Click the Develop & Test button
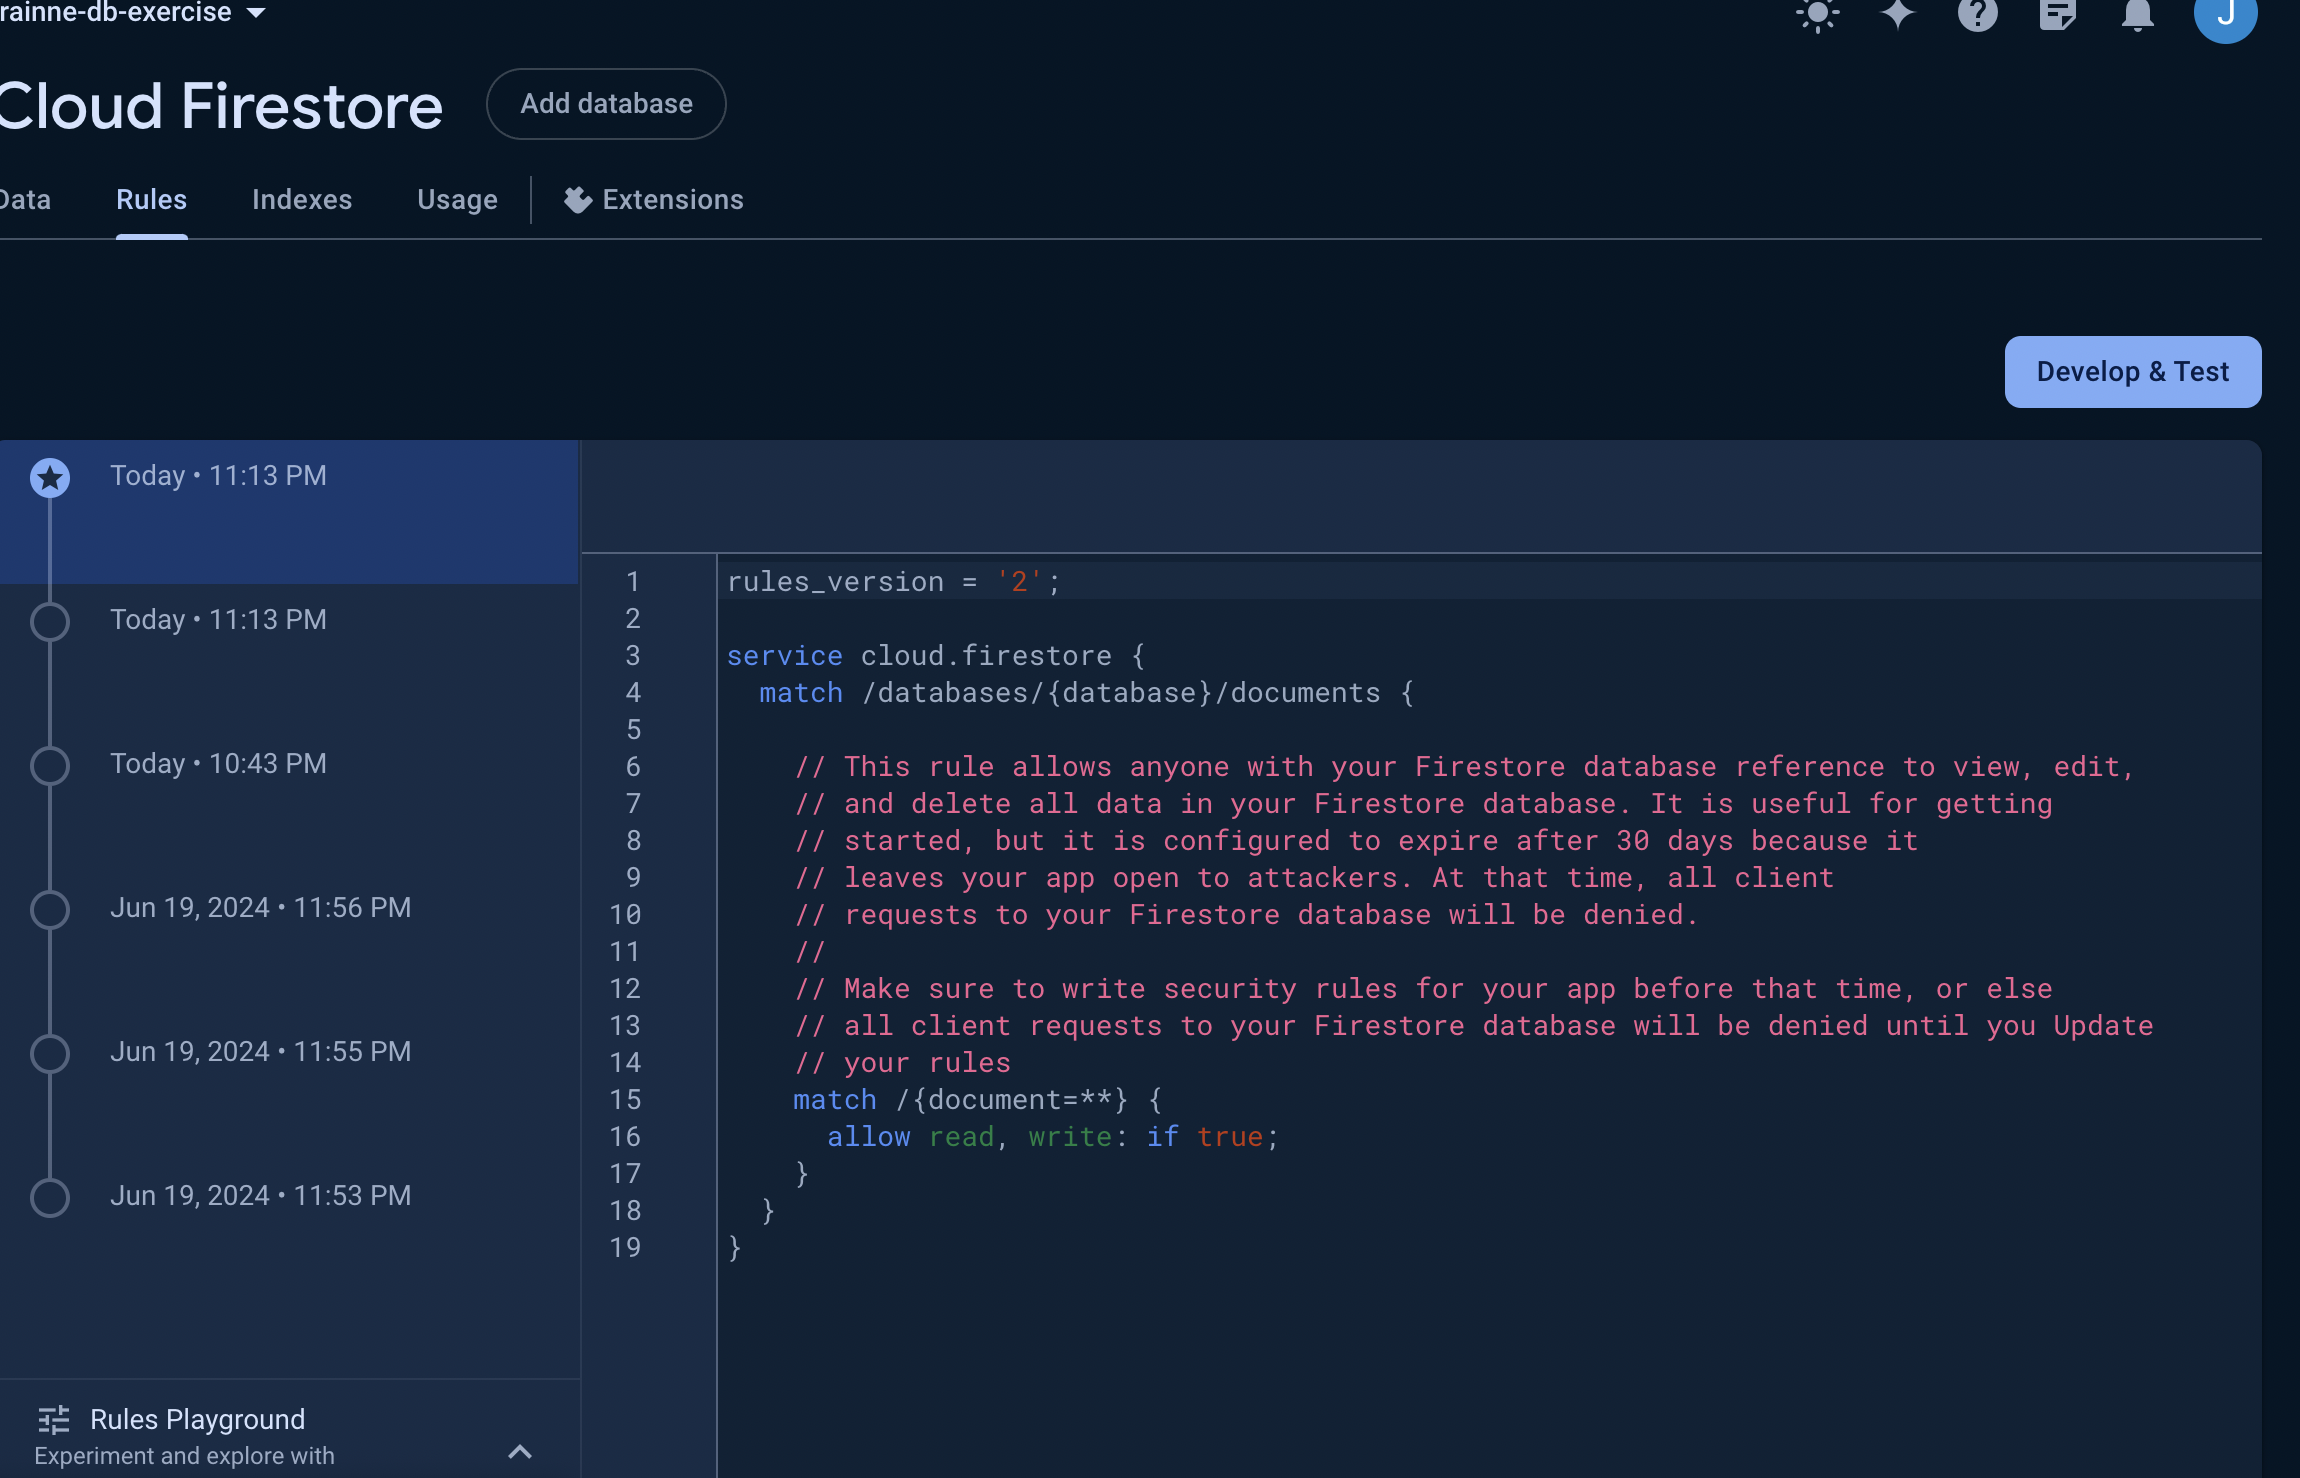 click(x=2133, y=372)
